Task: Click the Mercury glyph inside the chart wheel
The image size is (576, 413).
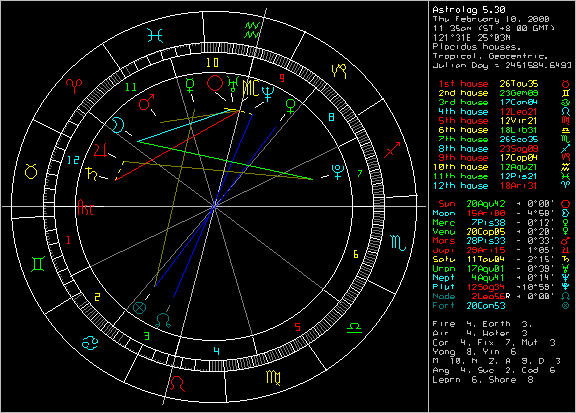Action: [x=190, y=86]
